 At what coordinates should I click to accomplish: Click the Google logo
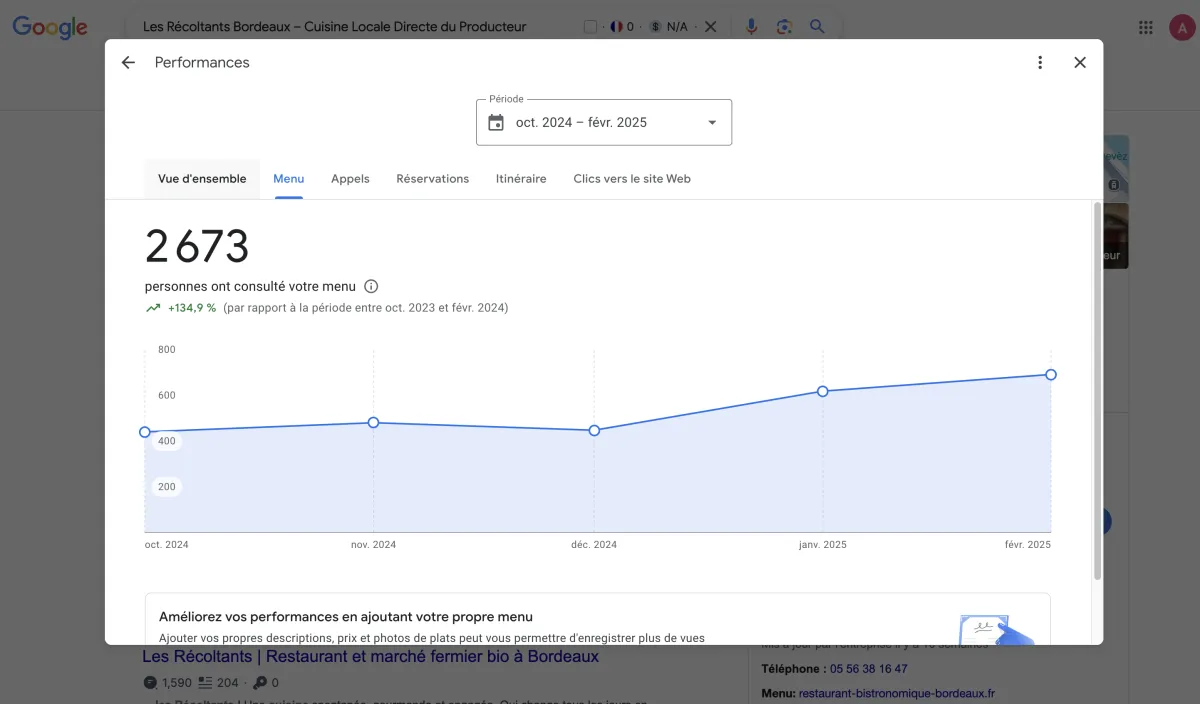click(x=50, y=28)
